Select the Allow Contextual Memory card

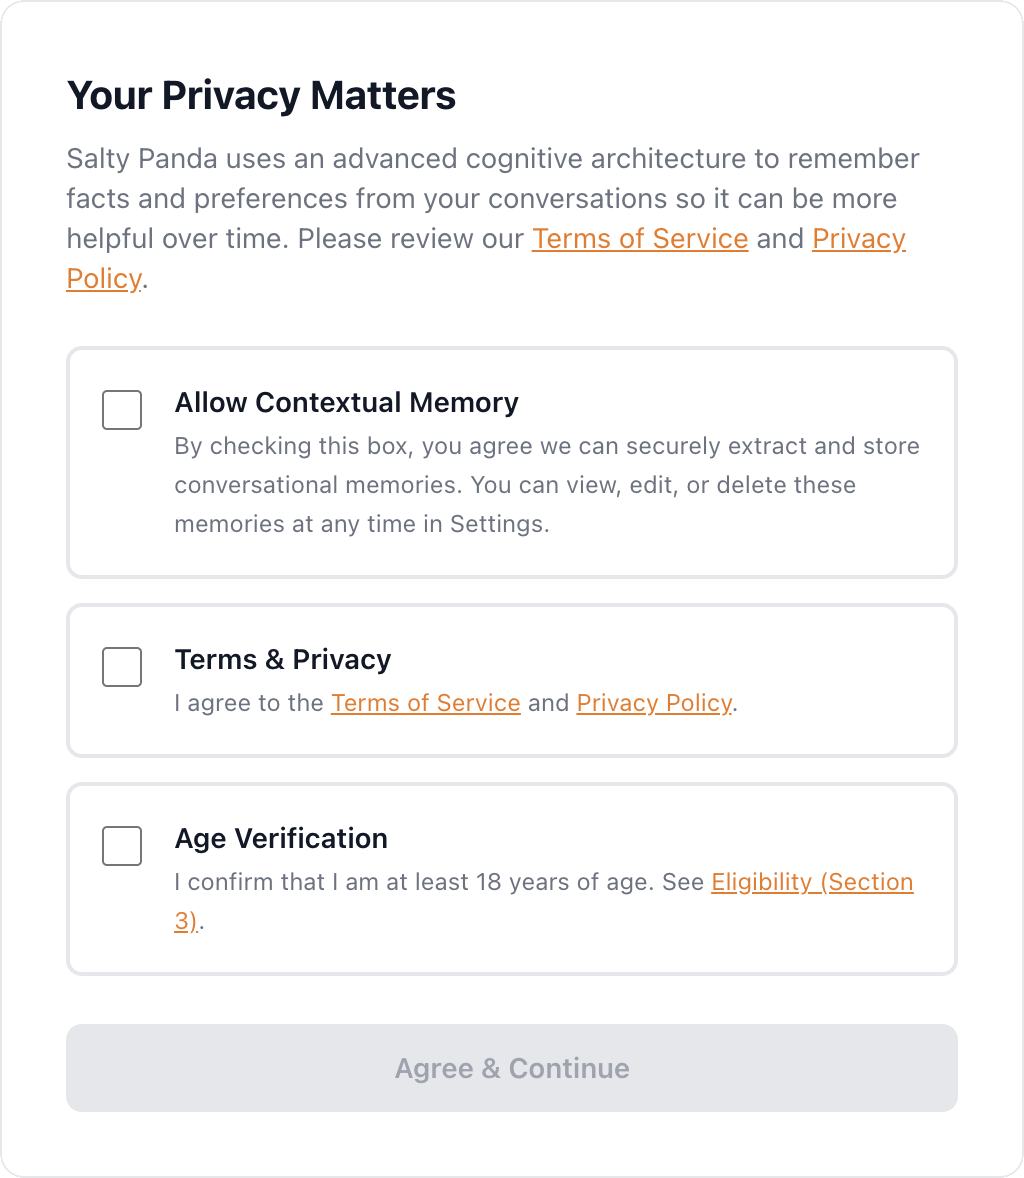click(512, 462)
